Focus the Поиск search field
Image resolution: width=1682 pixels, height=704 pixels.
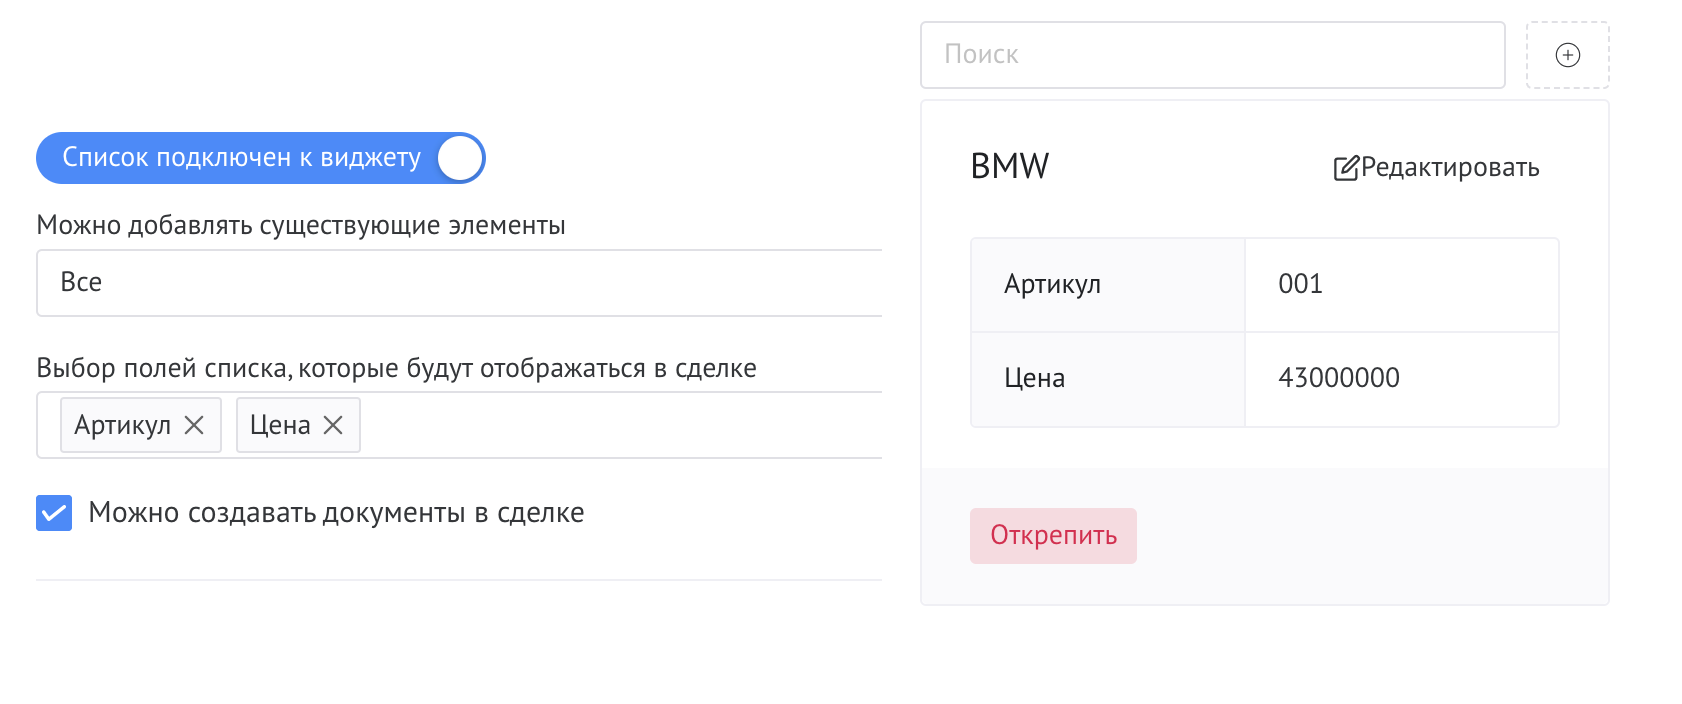pyautogui.click(x=1212, y=55)
